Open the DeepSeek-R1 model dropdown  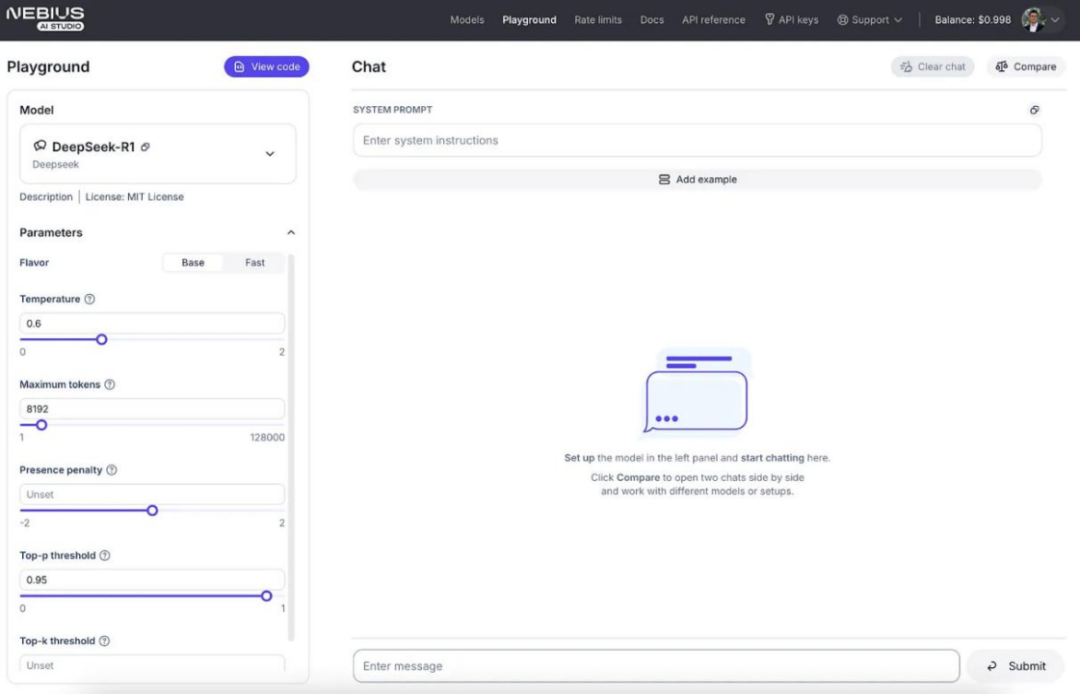[269, 154]
